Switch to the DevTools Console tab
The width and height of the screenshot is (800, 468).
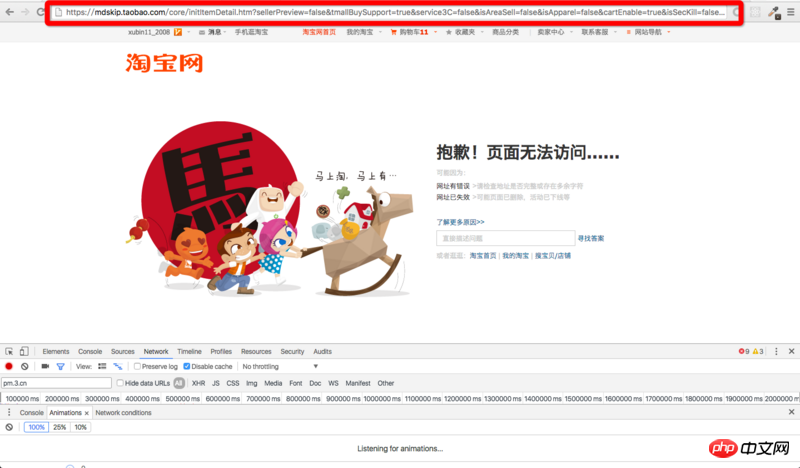point(90,351)
